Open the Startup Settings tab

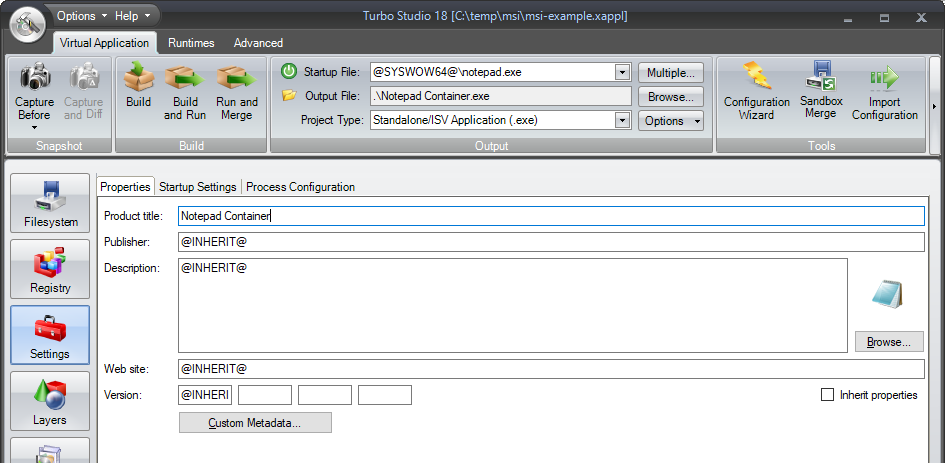coord(198,187)
